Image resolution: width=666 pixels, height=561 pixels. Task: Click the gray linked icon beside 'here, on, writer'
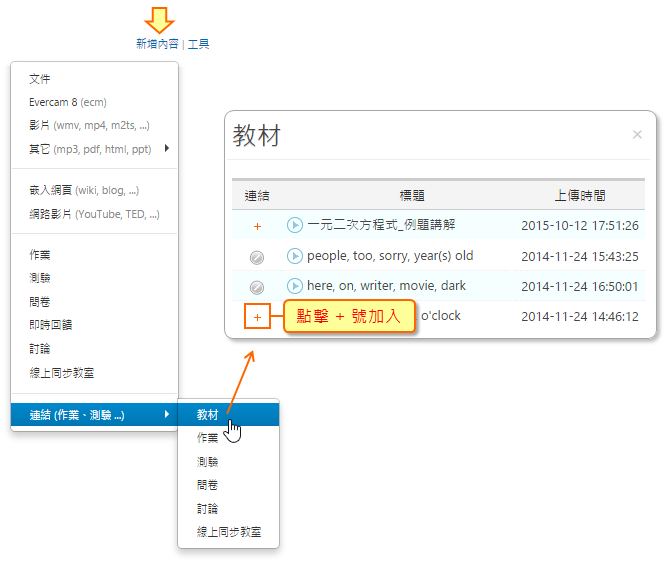click(x=257, y=287)
